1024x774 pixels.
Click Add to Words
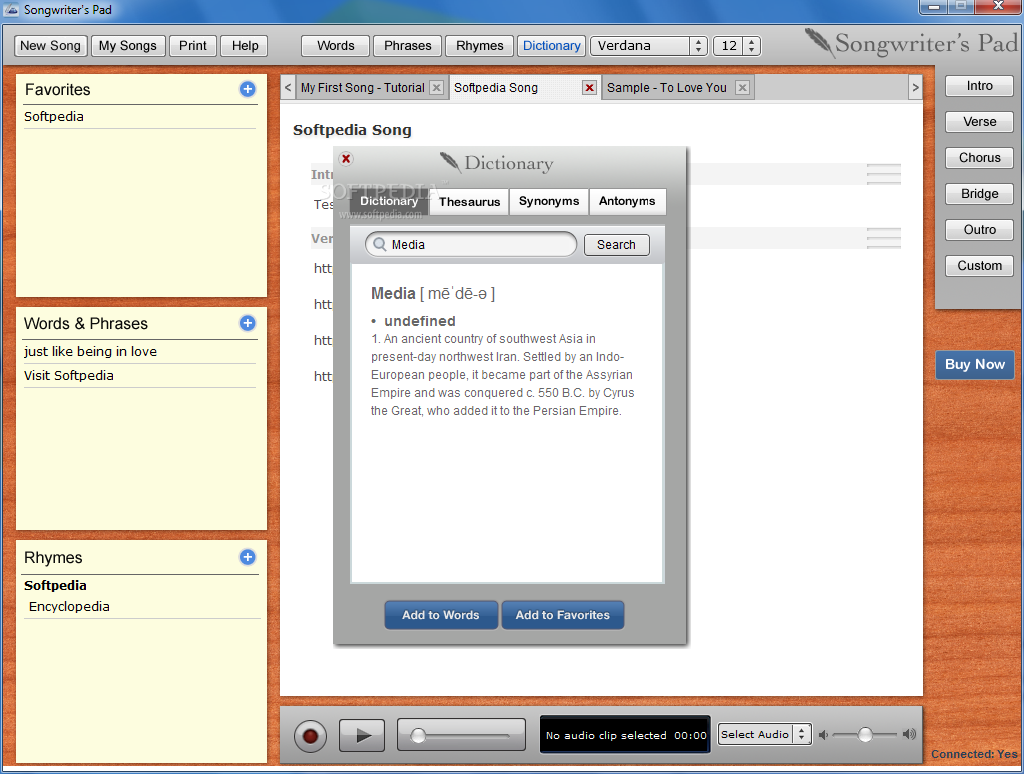pos(441,615)
